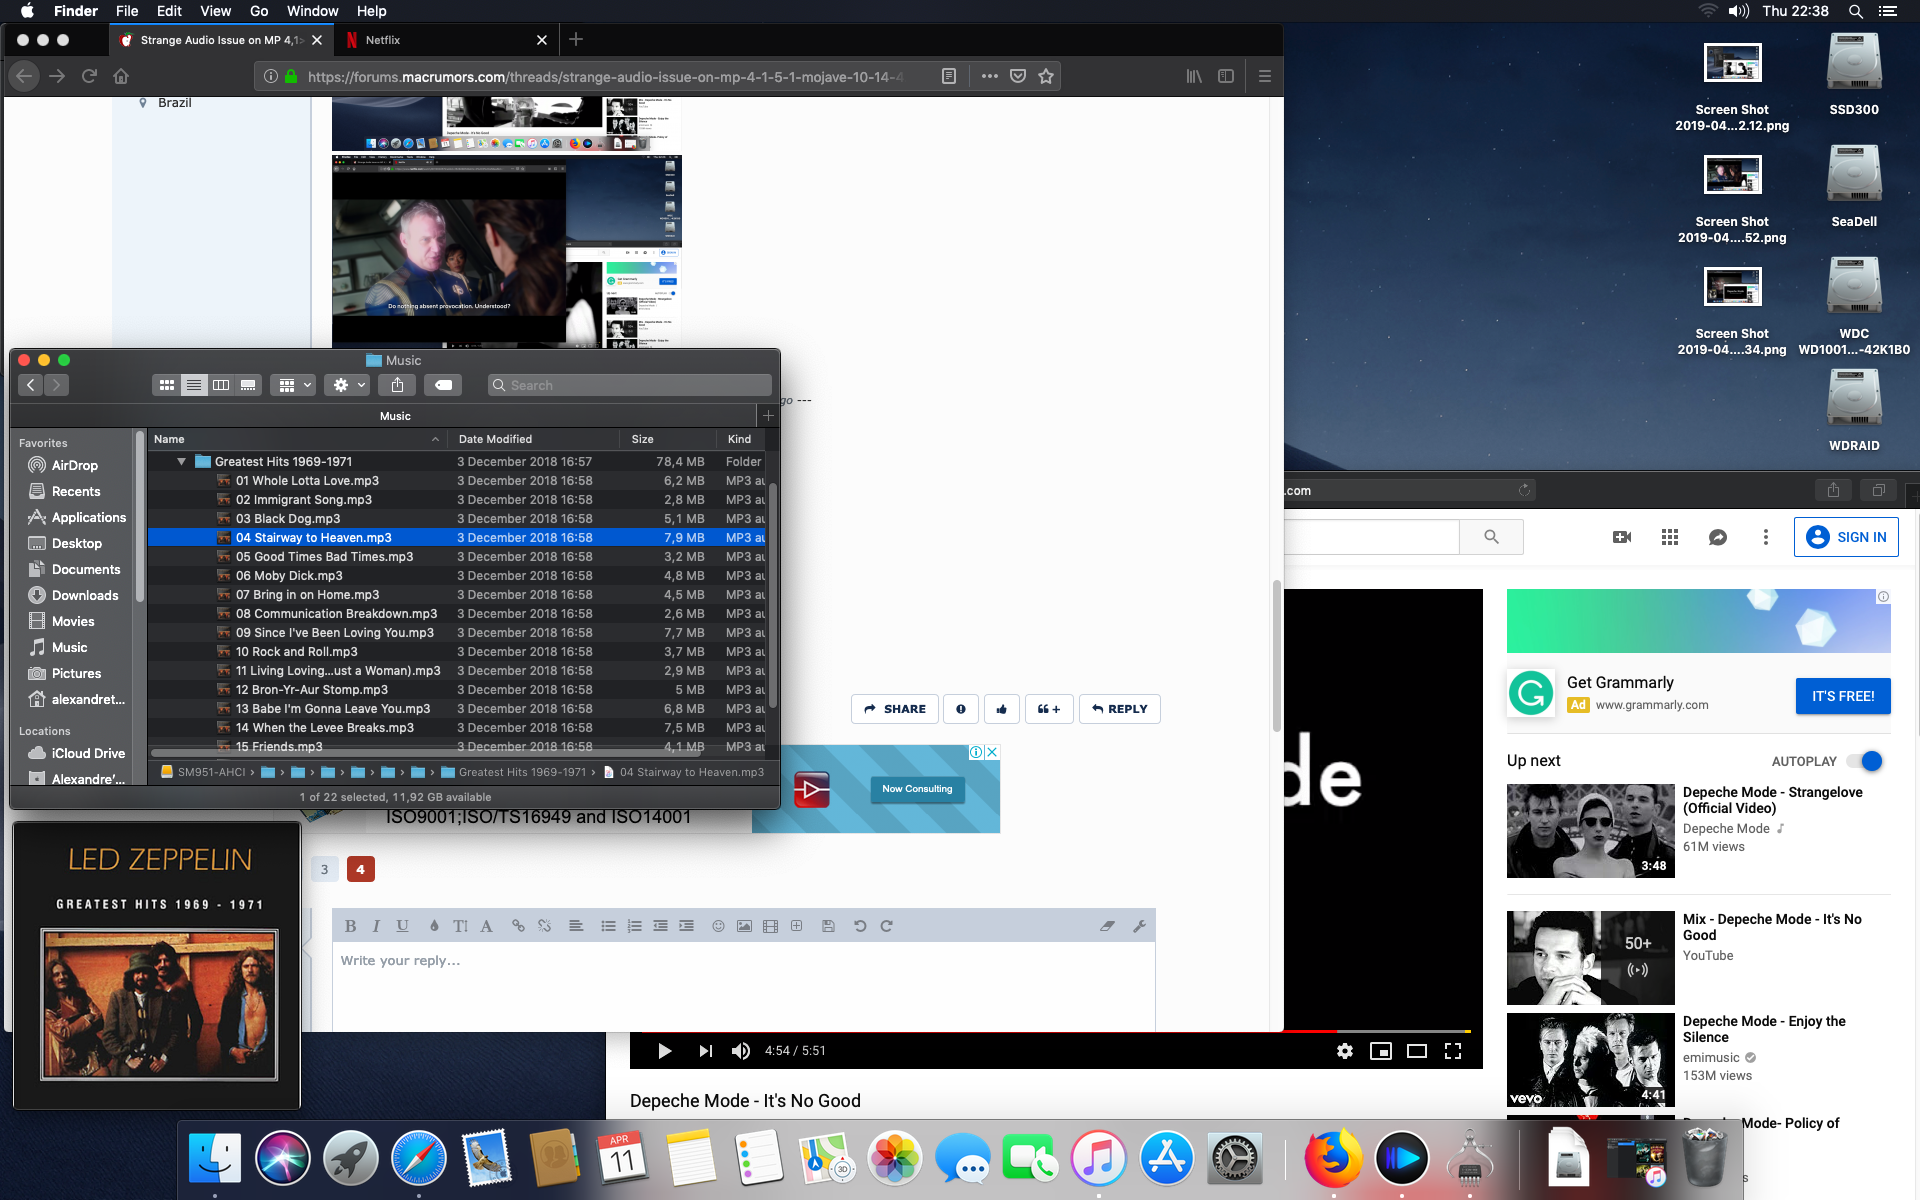Screen dimensions: 1920x1200
Task: Open the Edit menu in menu bar
Action: 169,11
